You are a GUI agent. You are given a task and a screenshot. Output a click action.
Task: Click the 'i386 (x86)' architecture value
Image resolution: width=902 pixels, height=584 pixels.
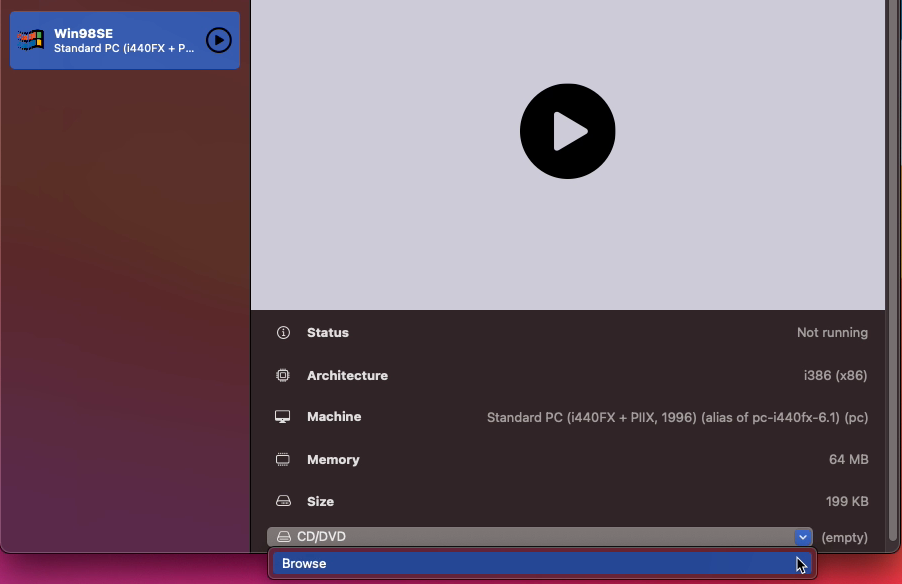click(835, 375)
